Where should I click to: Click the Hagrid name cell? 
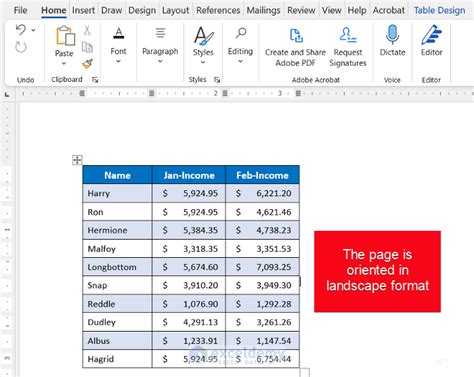tap(117, 359)
